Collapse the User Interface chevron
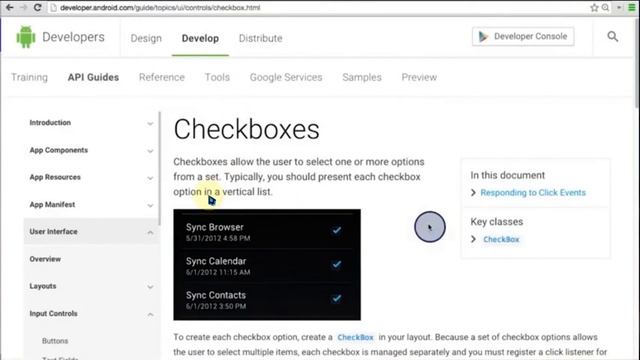 click(x=150, y=232)
